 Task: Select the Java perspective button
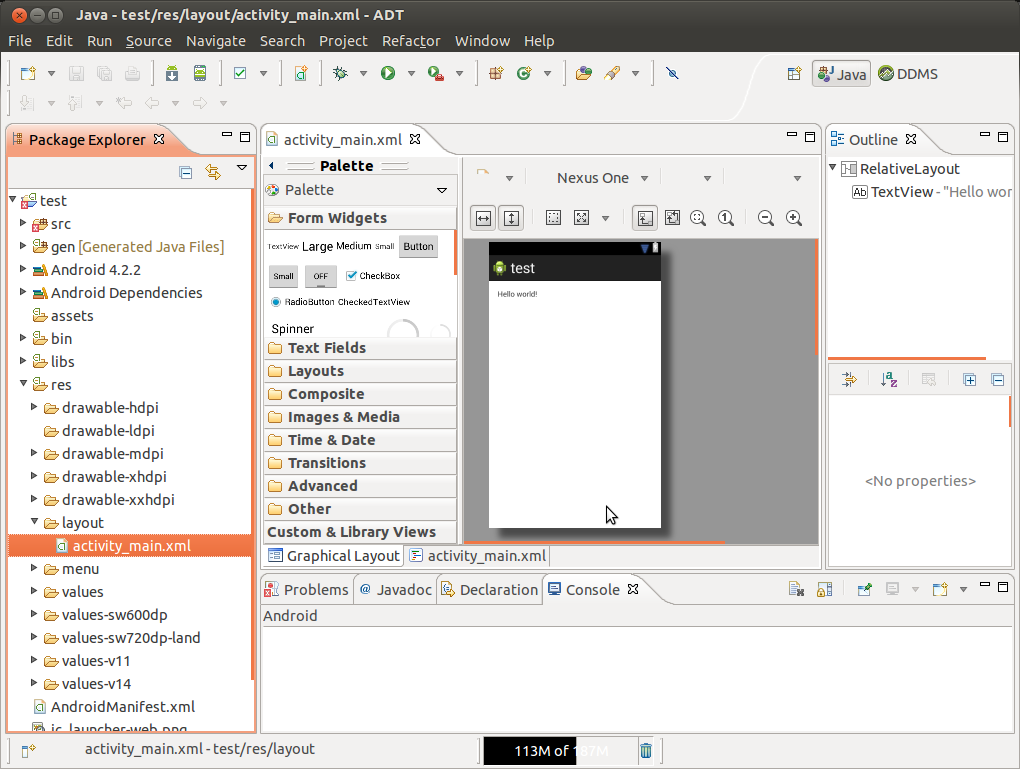842,74
